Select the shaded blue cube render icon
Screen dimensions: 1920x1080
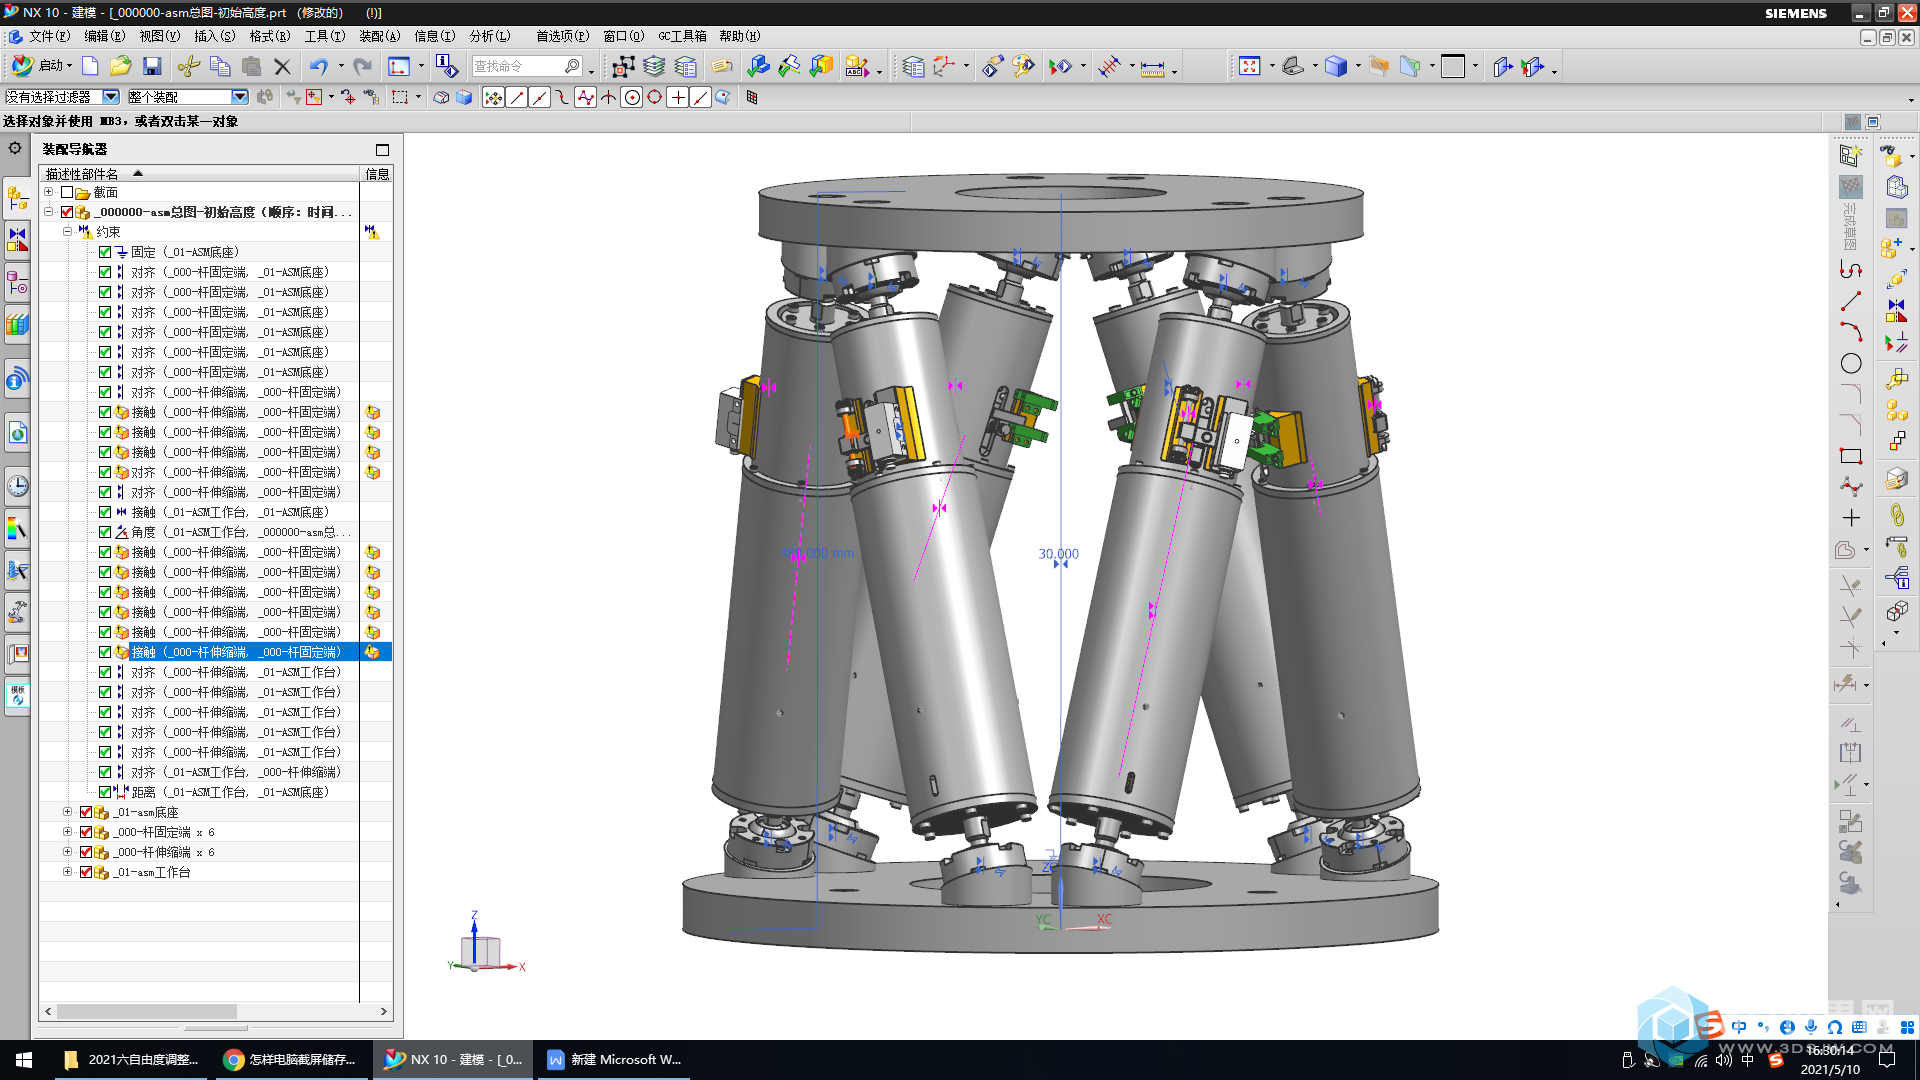[1335, 66]
